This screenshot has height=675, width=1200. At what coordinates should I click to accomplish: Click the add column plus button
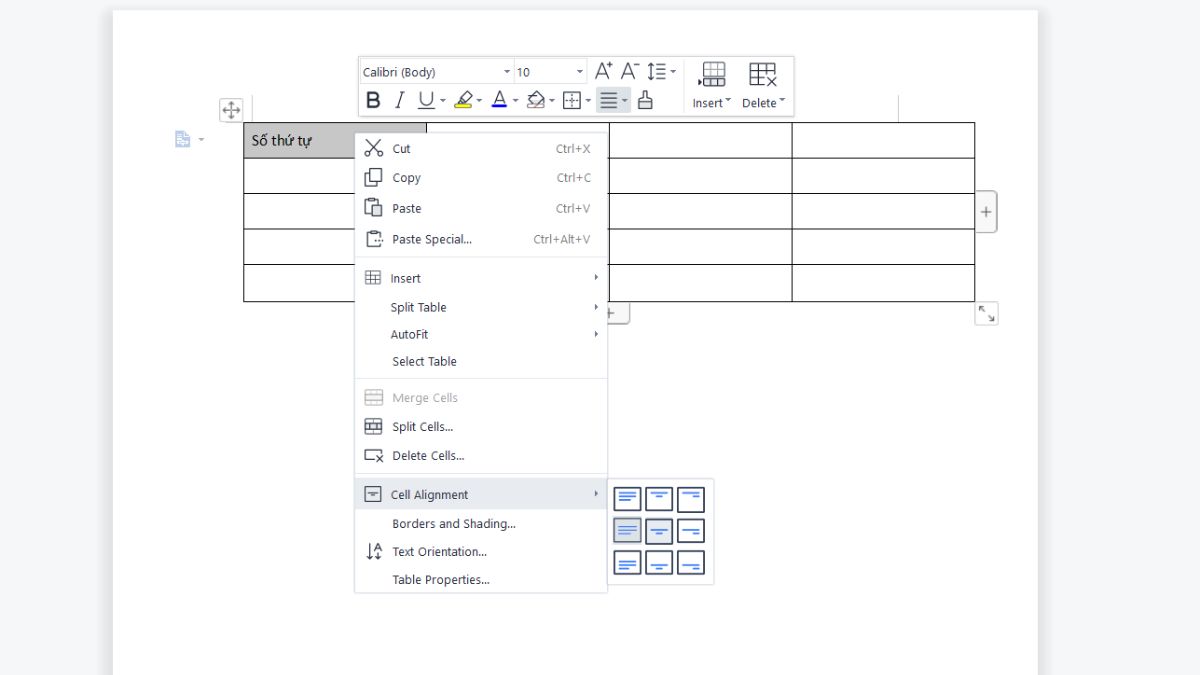point(986,212)
